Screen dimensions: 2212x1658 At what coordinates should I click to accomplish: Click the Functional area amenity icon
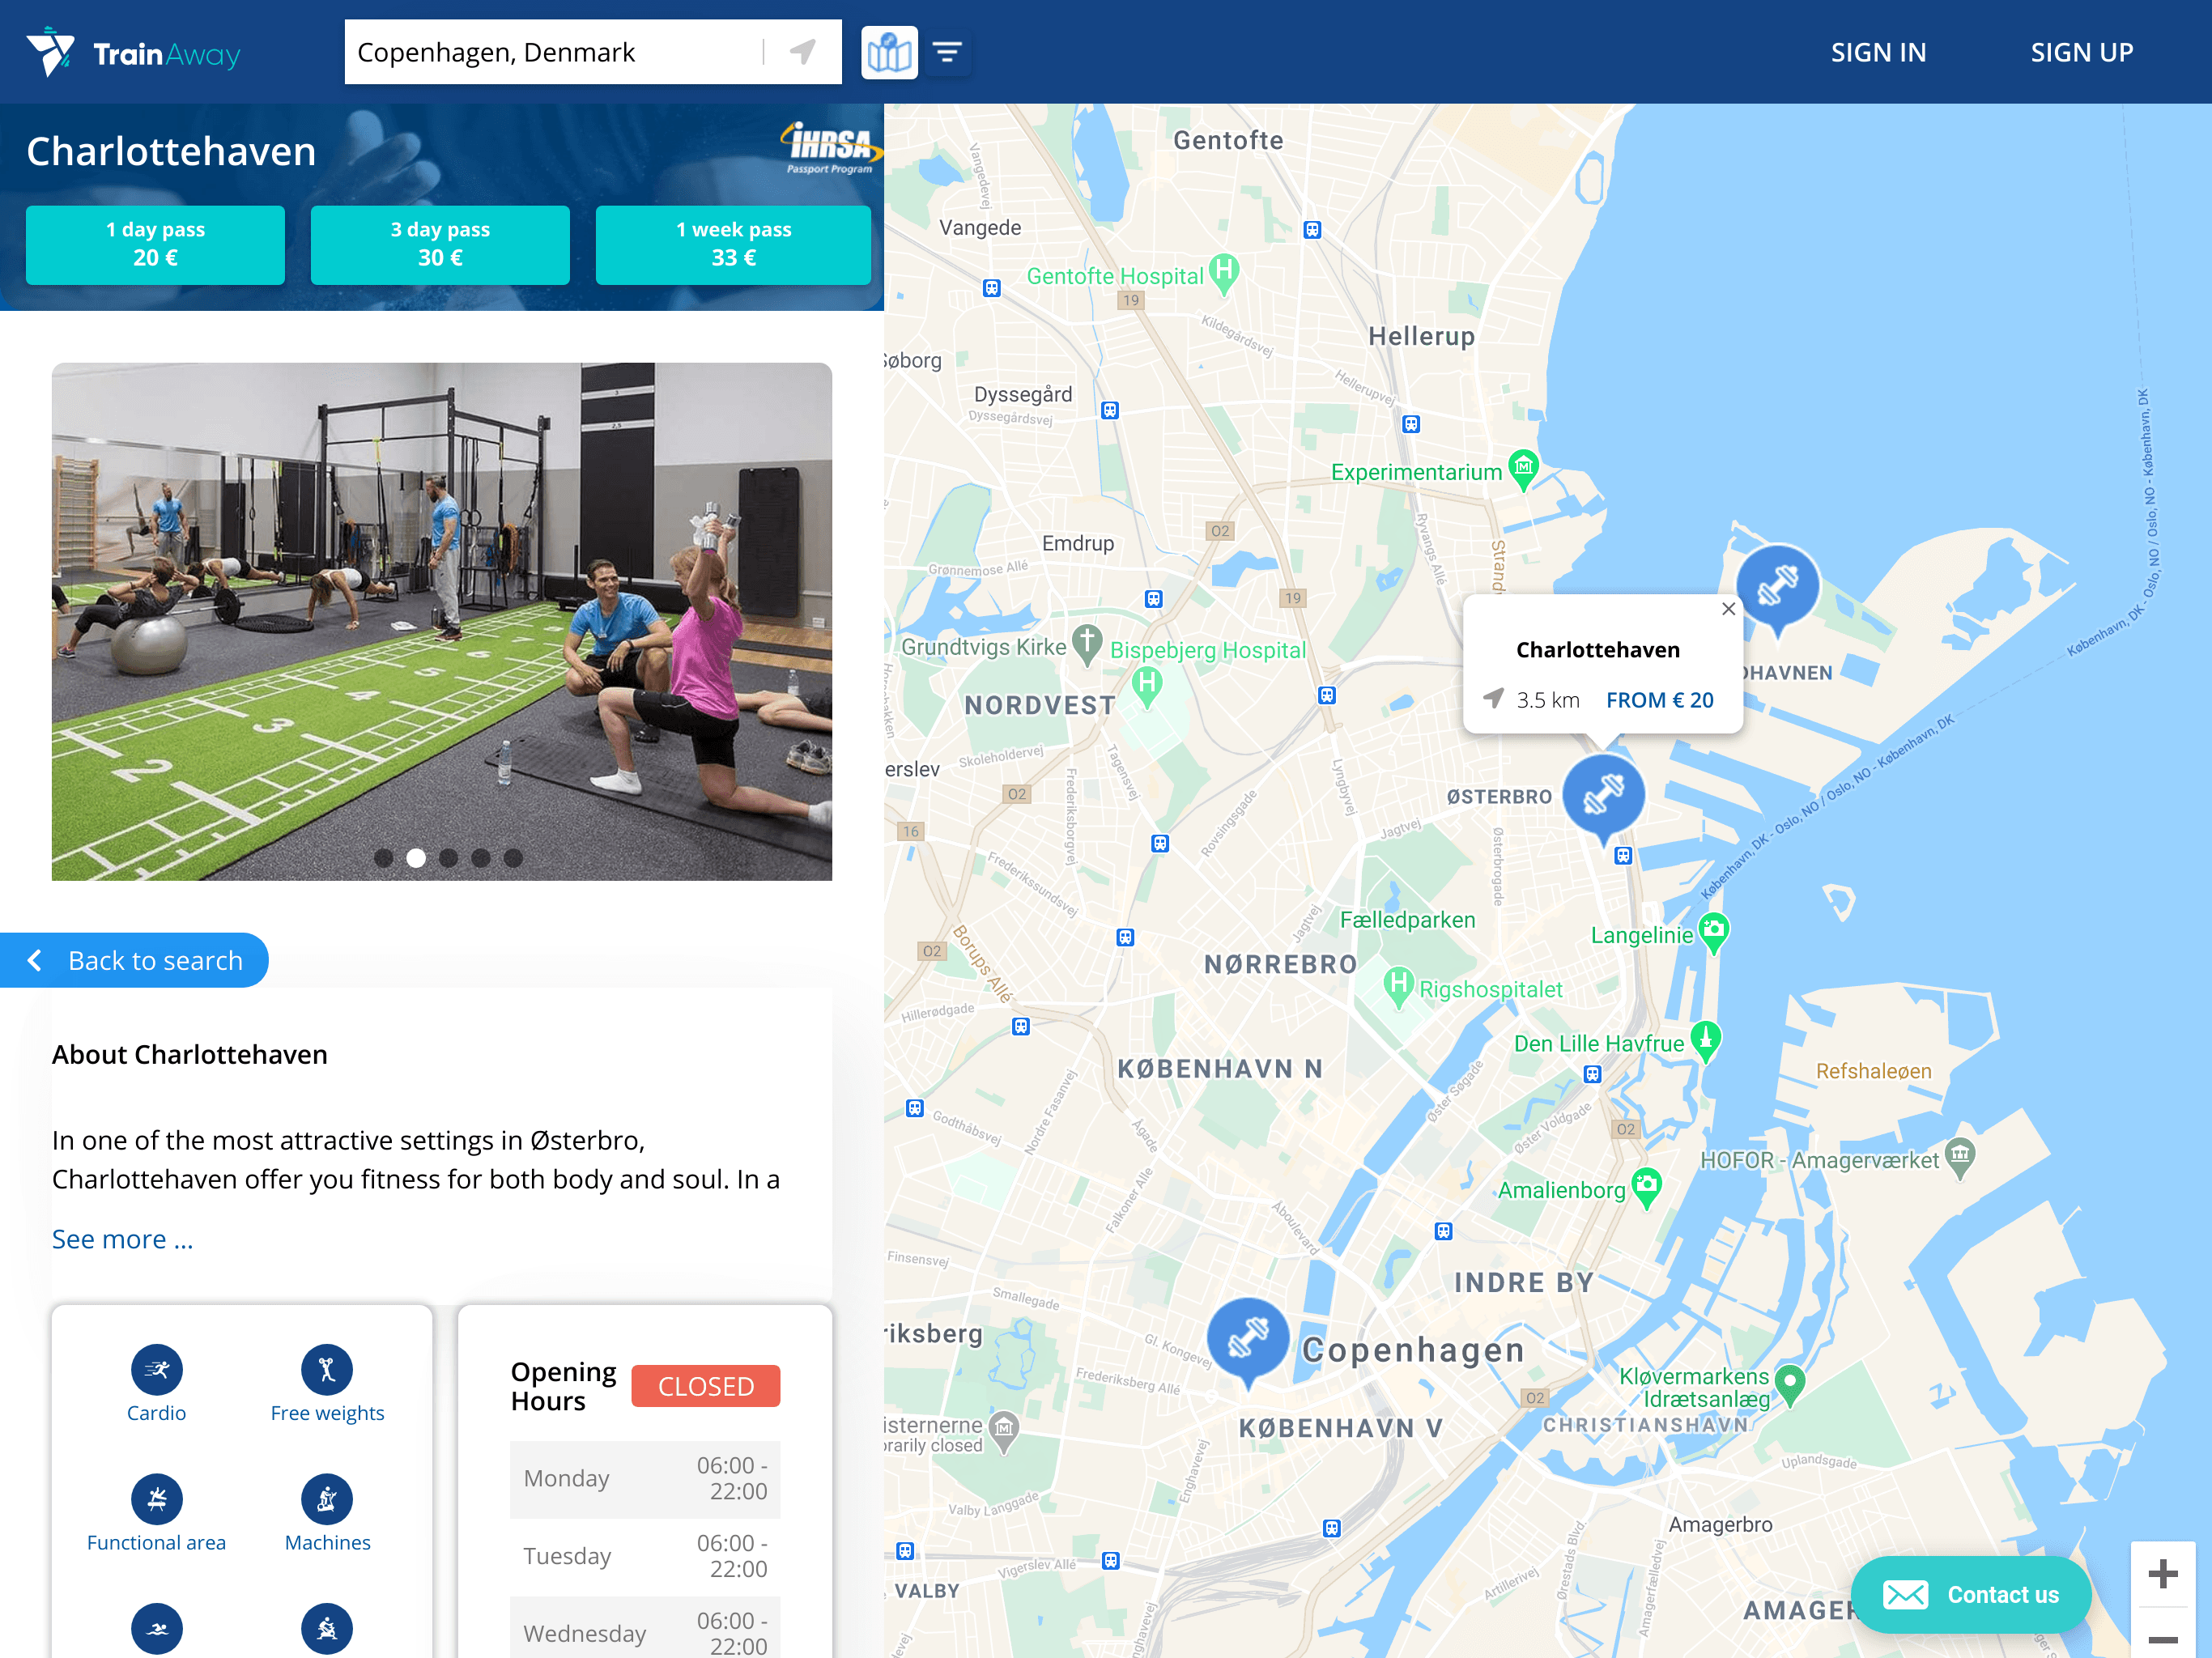(x=156, y=1497)
